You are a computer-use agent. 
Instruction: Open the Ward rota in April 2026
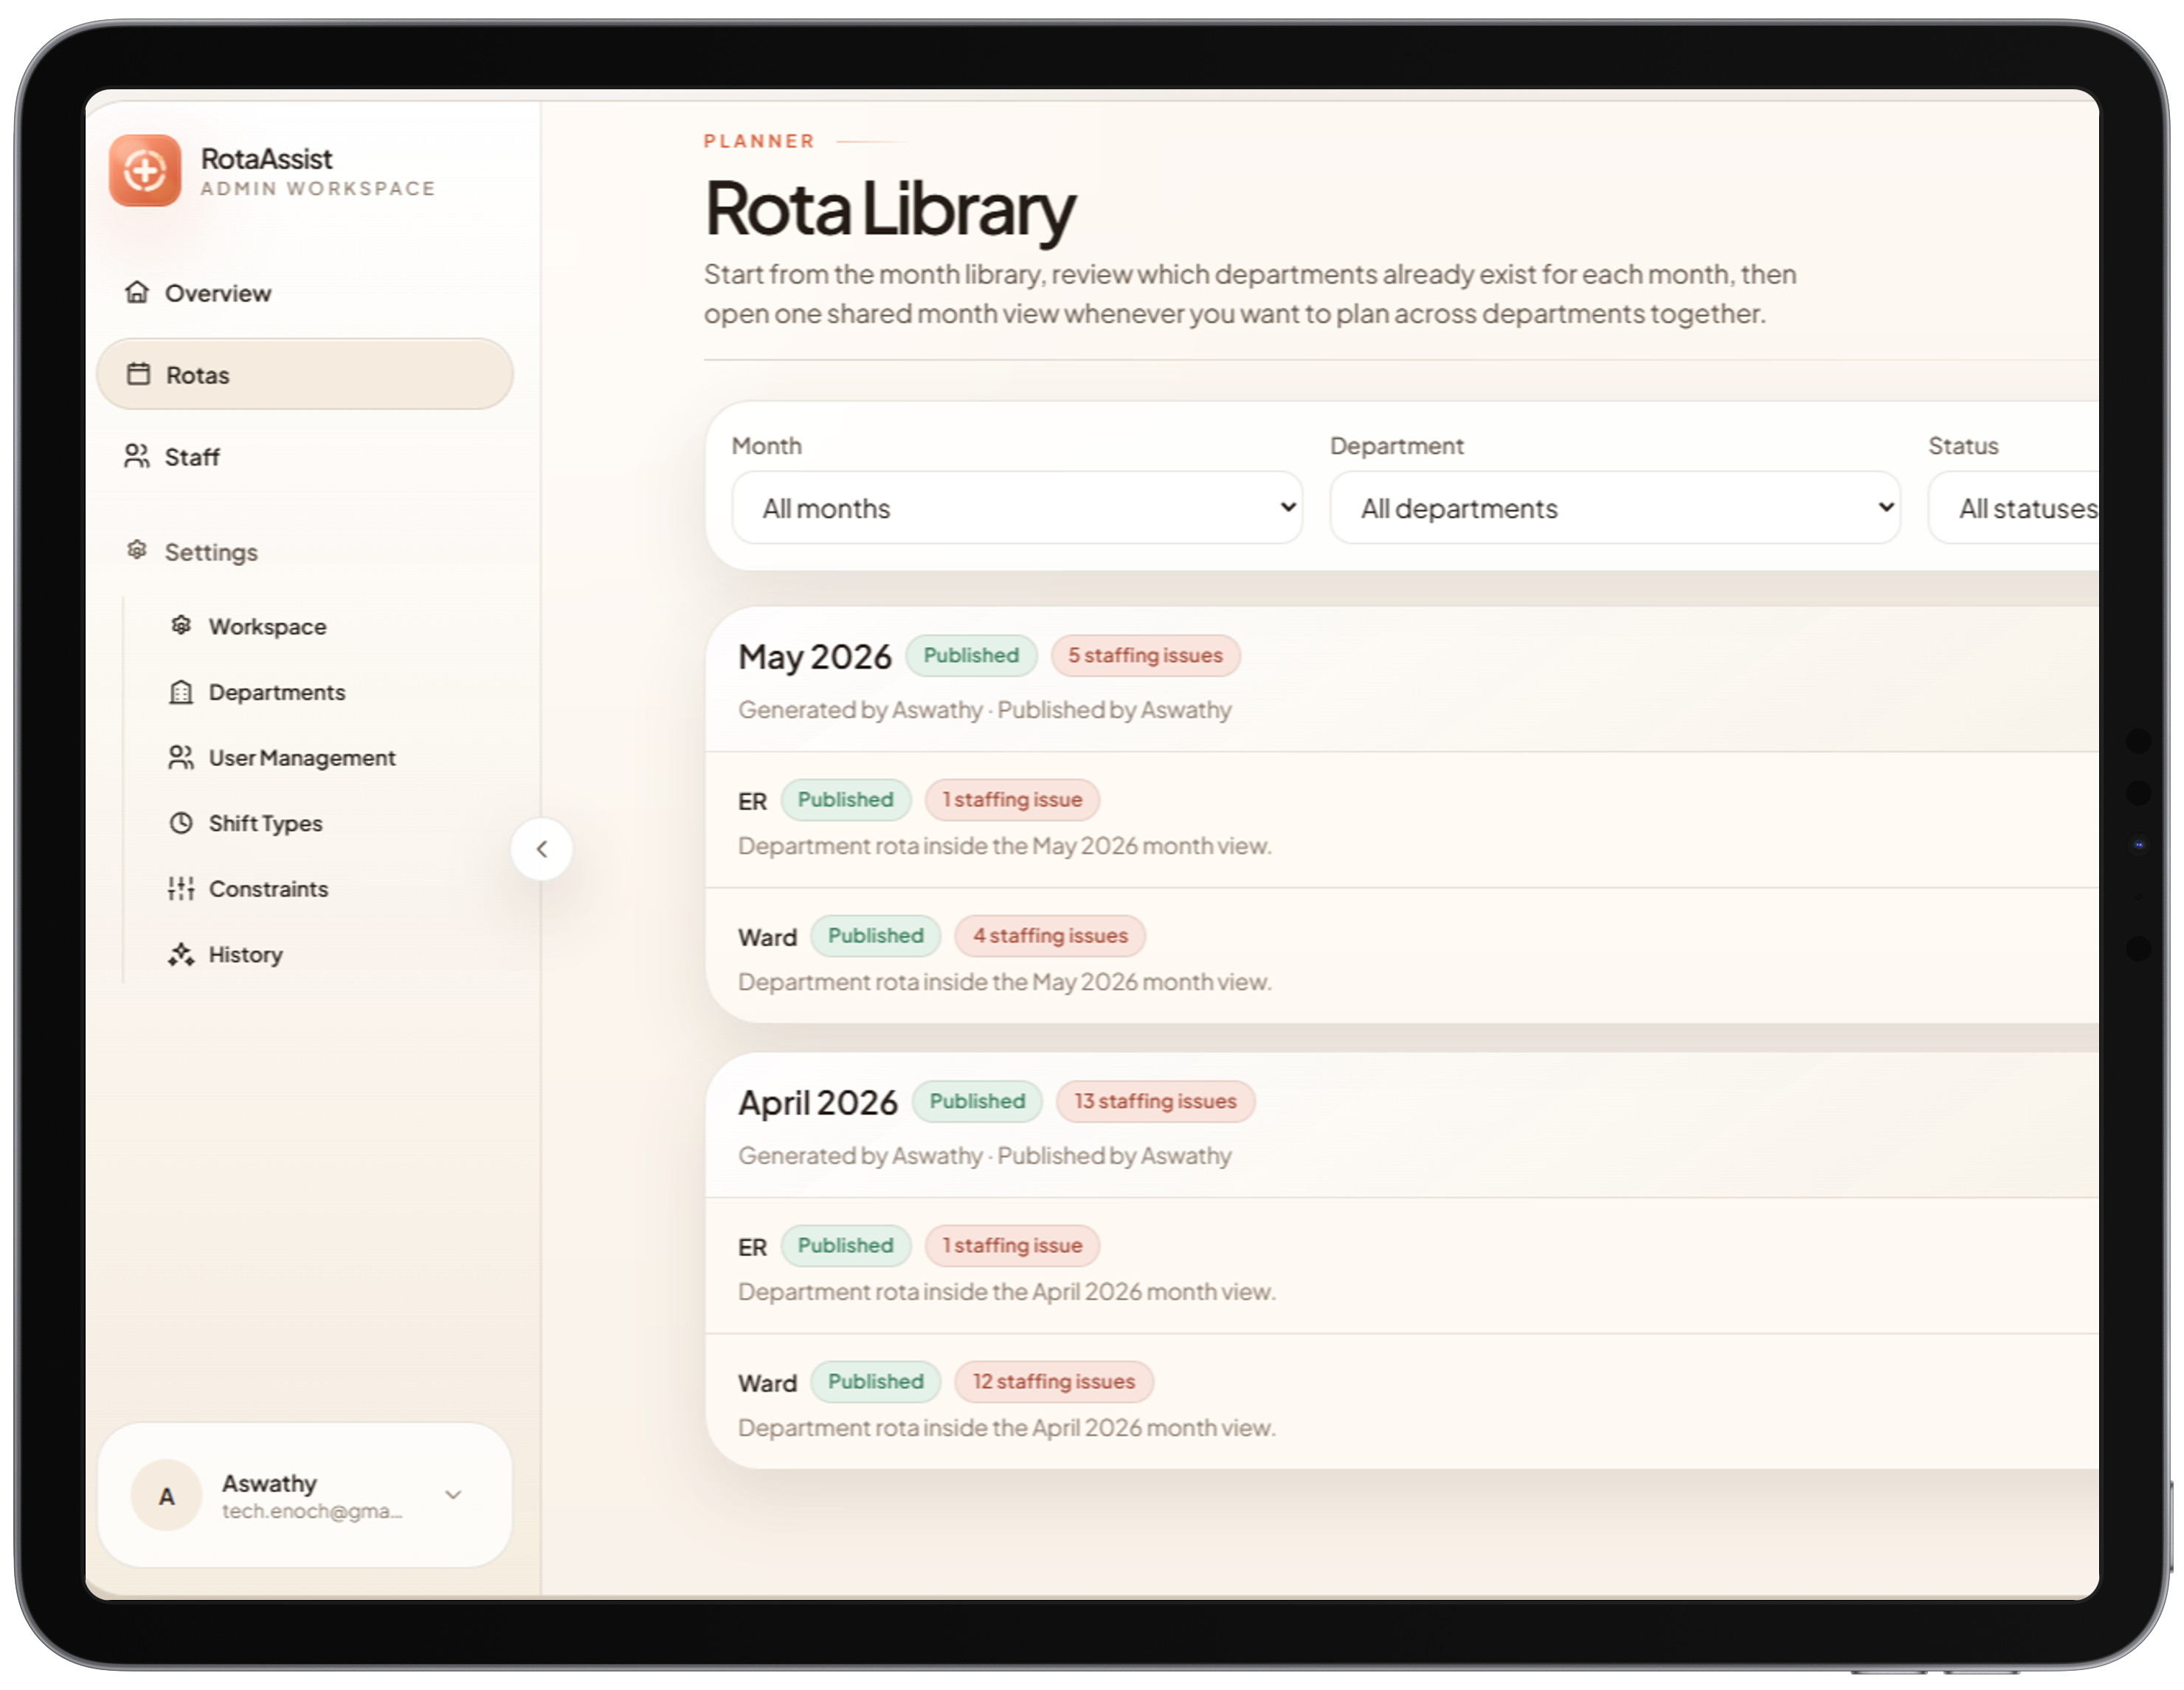click(x=1402, y=1402)
